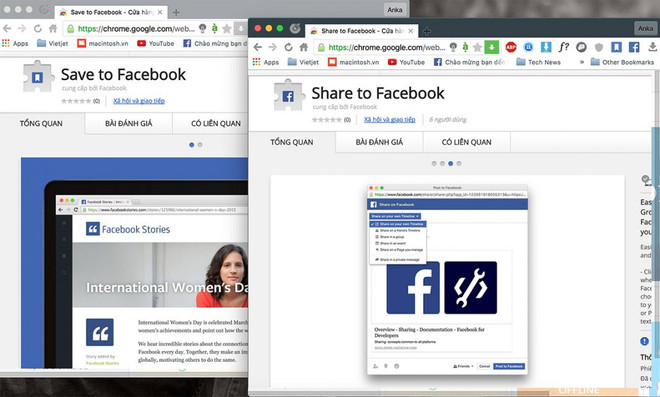Select fourth carousel dot in Share to Facebook window
The width and height of the screenshot is (660, 397).
[459, 163]
